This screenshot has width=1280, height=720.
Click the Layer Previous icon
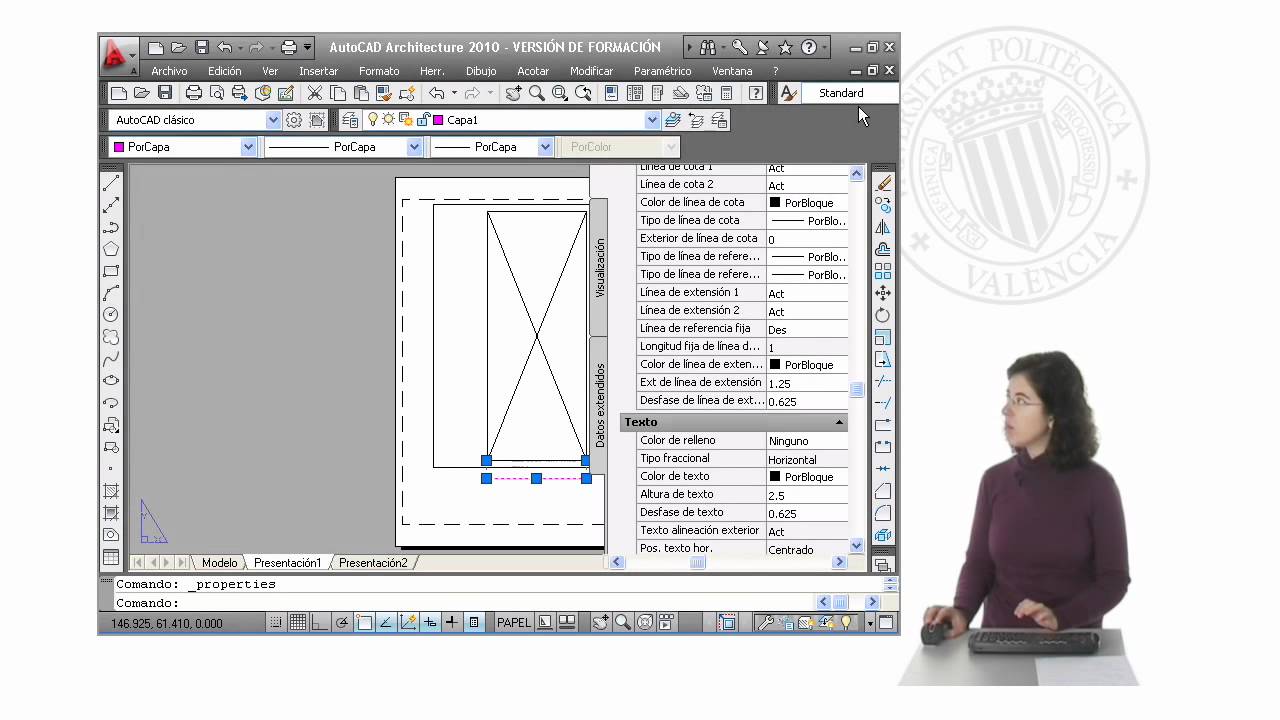click(696, 120)
